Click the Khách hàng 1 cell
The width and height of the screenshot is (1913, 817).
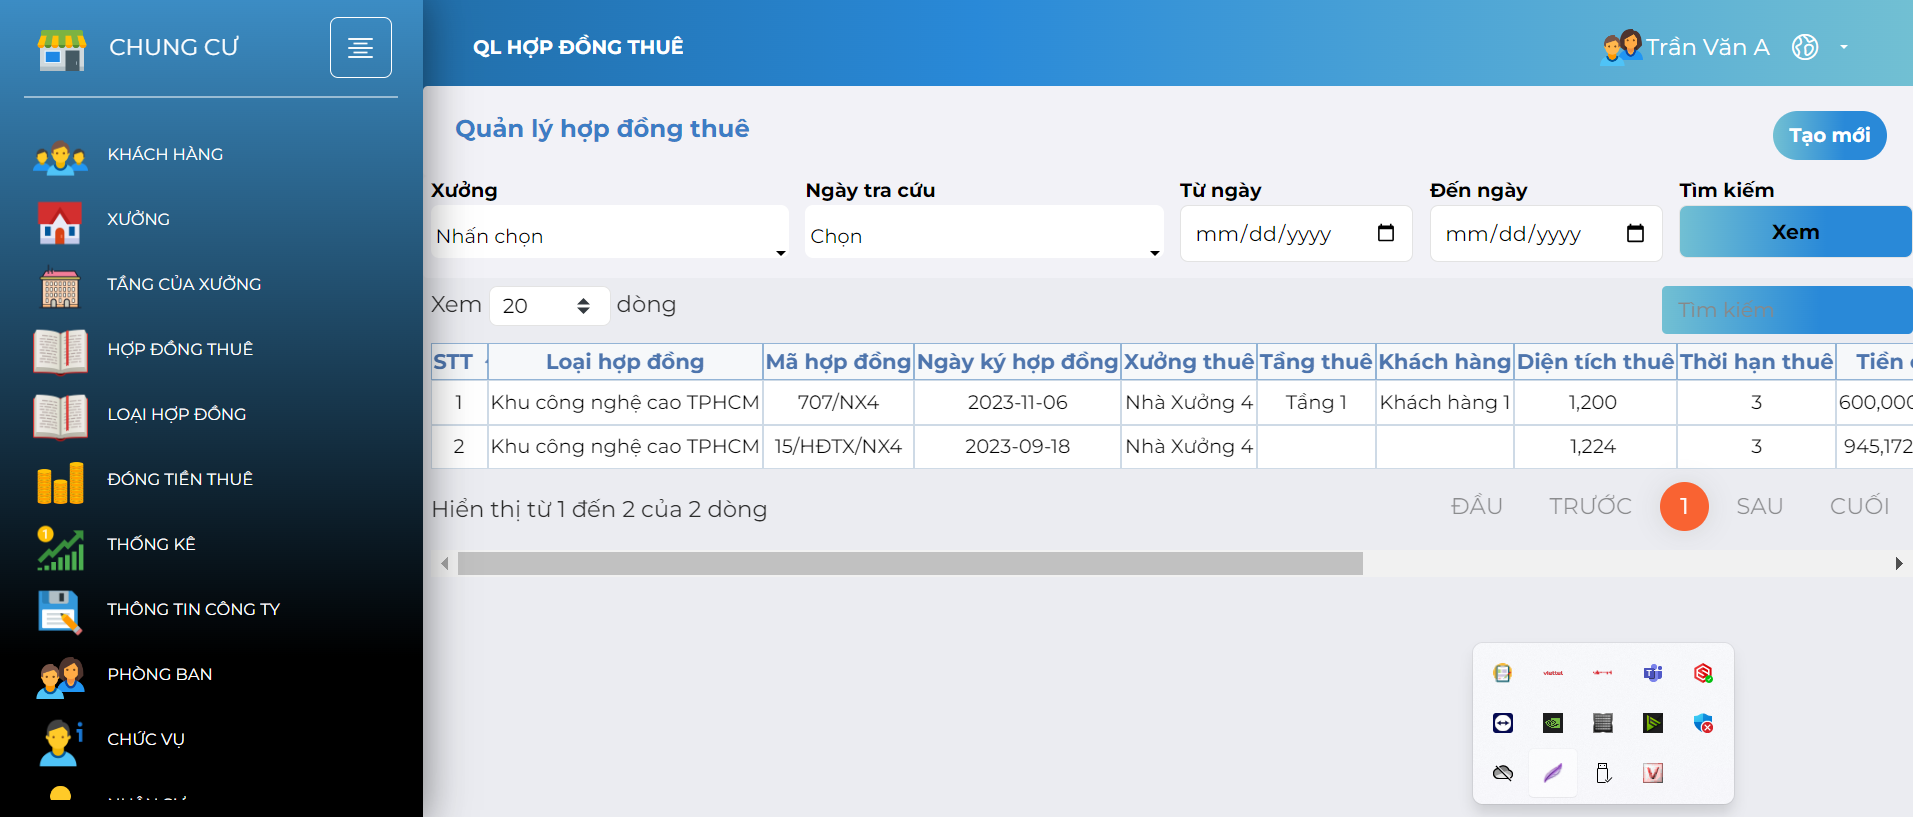pyautogui.click(x=1444, y=403)
